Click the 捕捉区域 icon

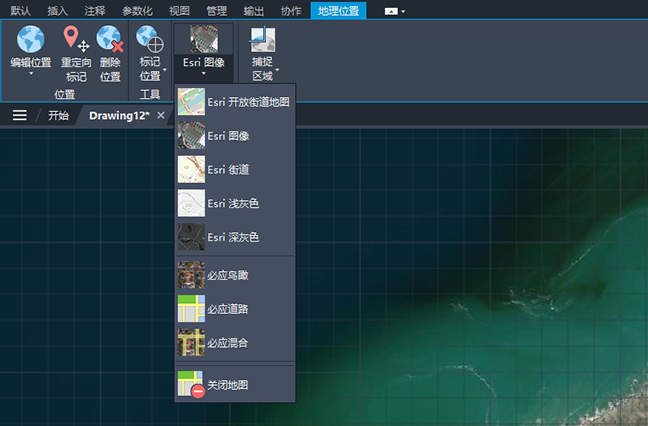coord(262,40)
